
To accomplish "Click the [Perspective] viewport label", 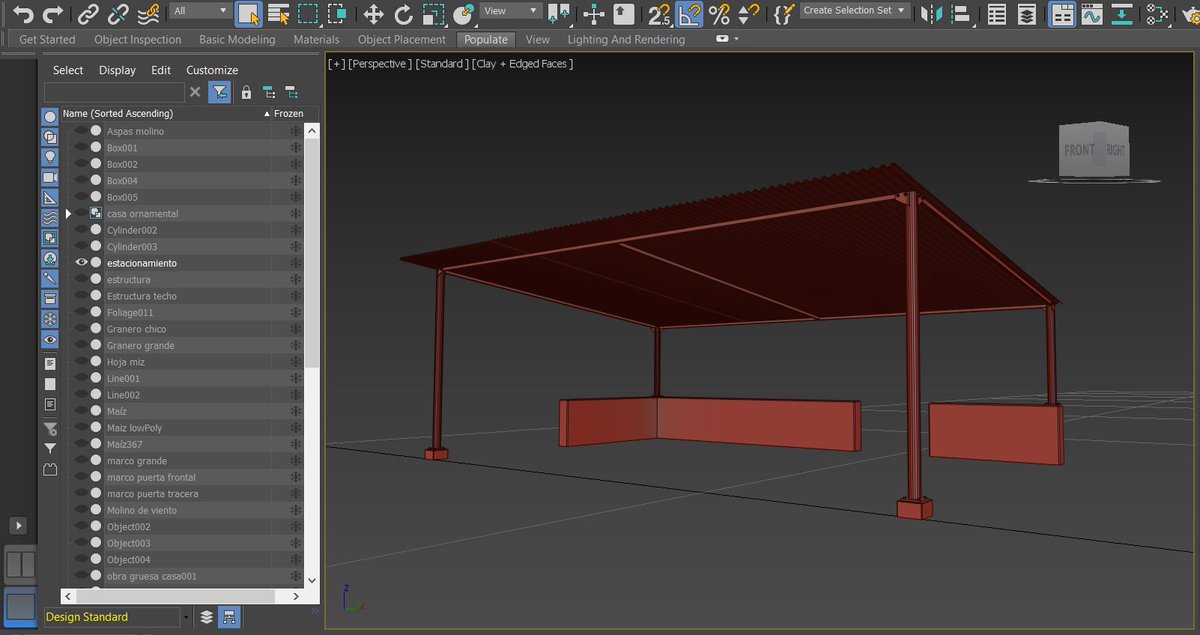I will pyautogui.click(x=379, y=63).
